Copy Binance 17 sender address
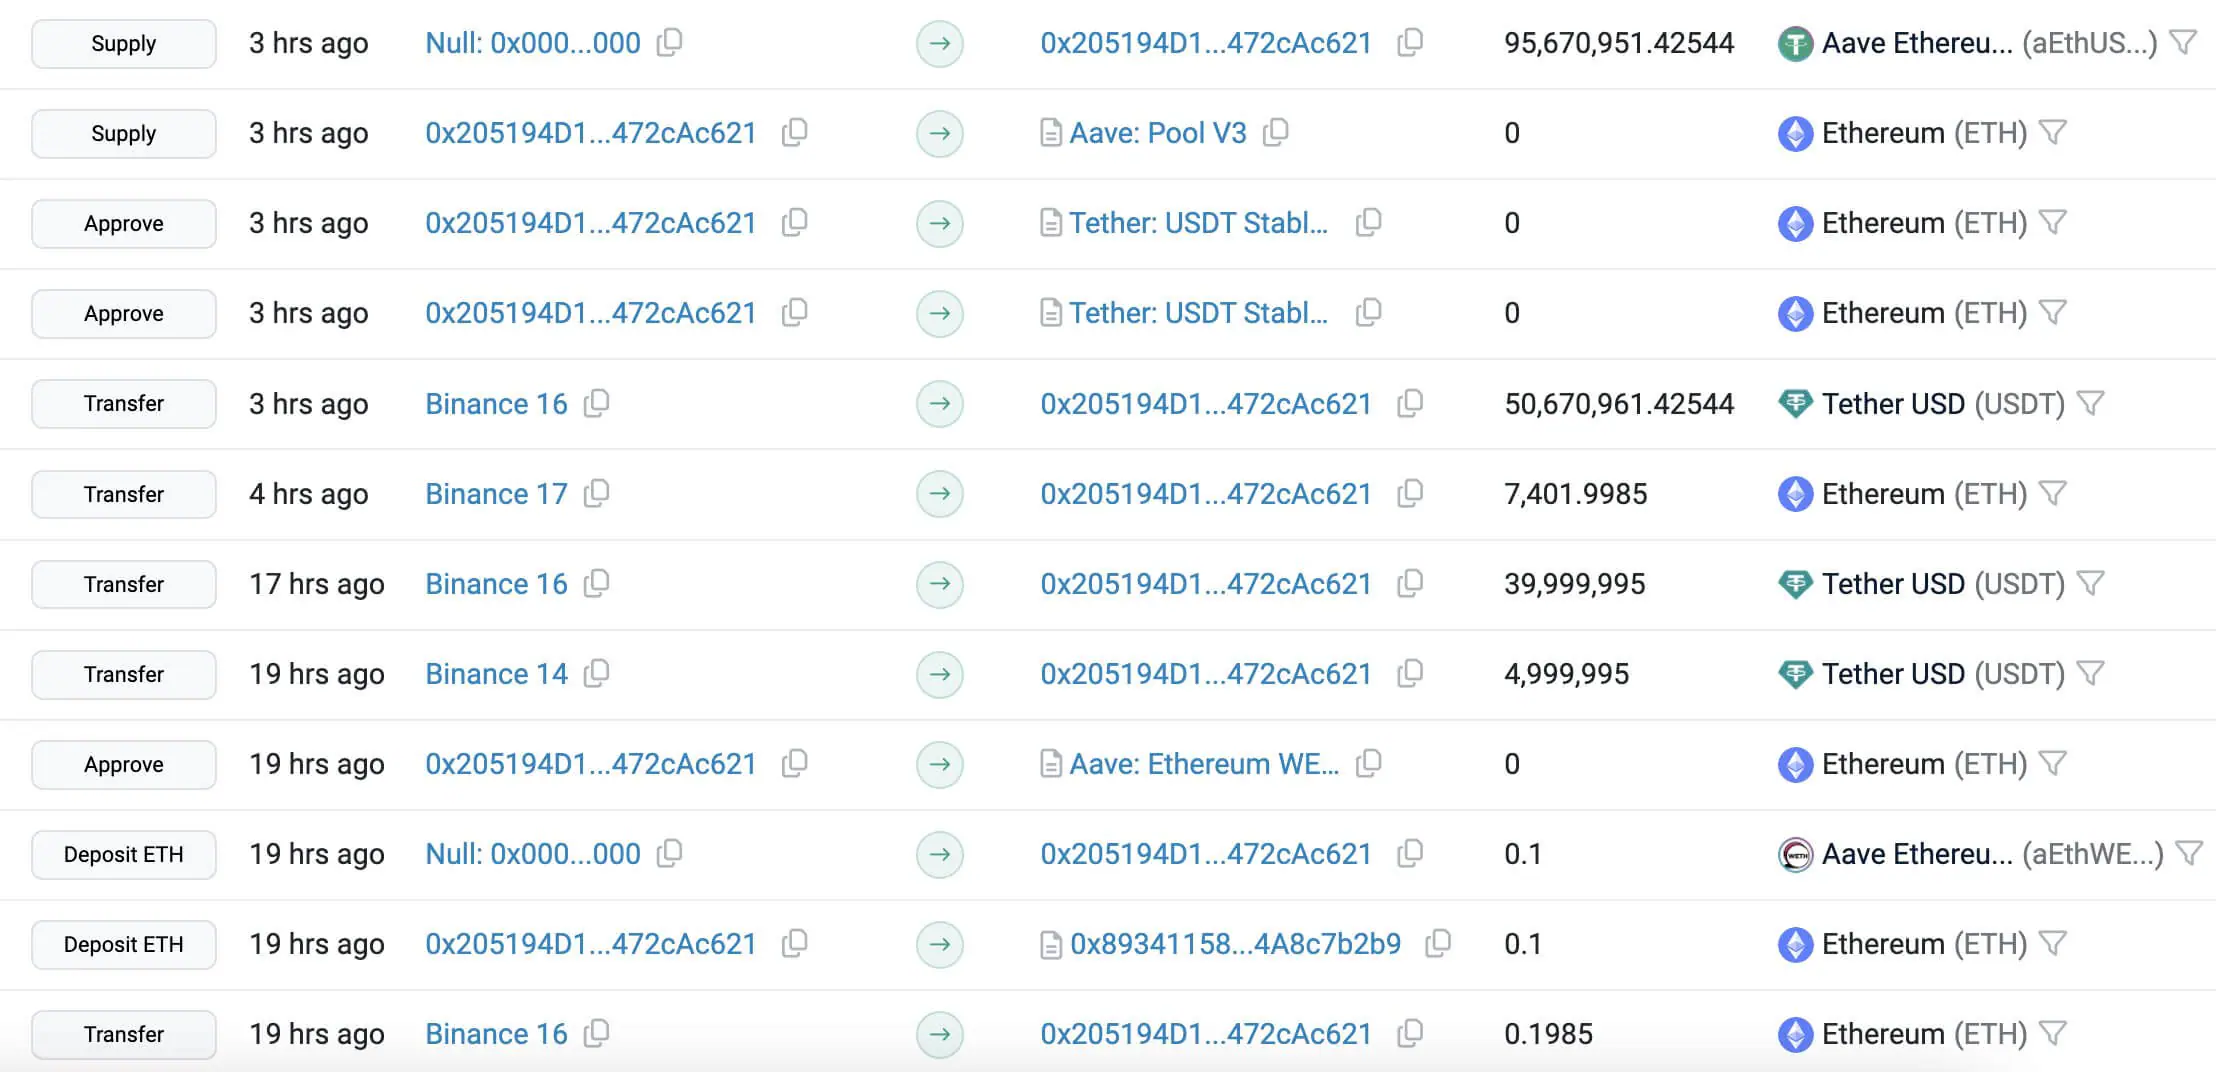The height and width of the screenshot is (1072, 2216). click(x=596, y=494)
